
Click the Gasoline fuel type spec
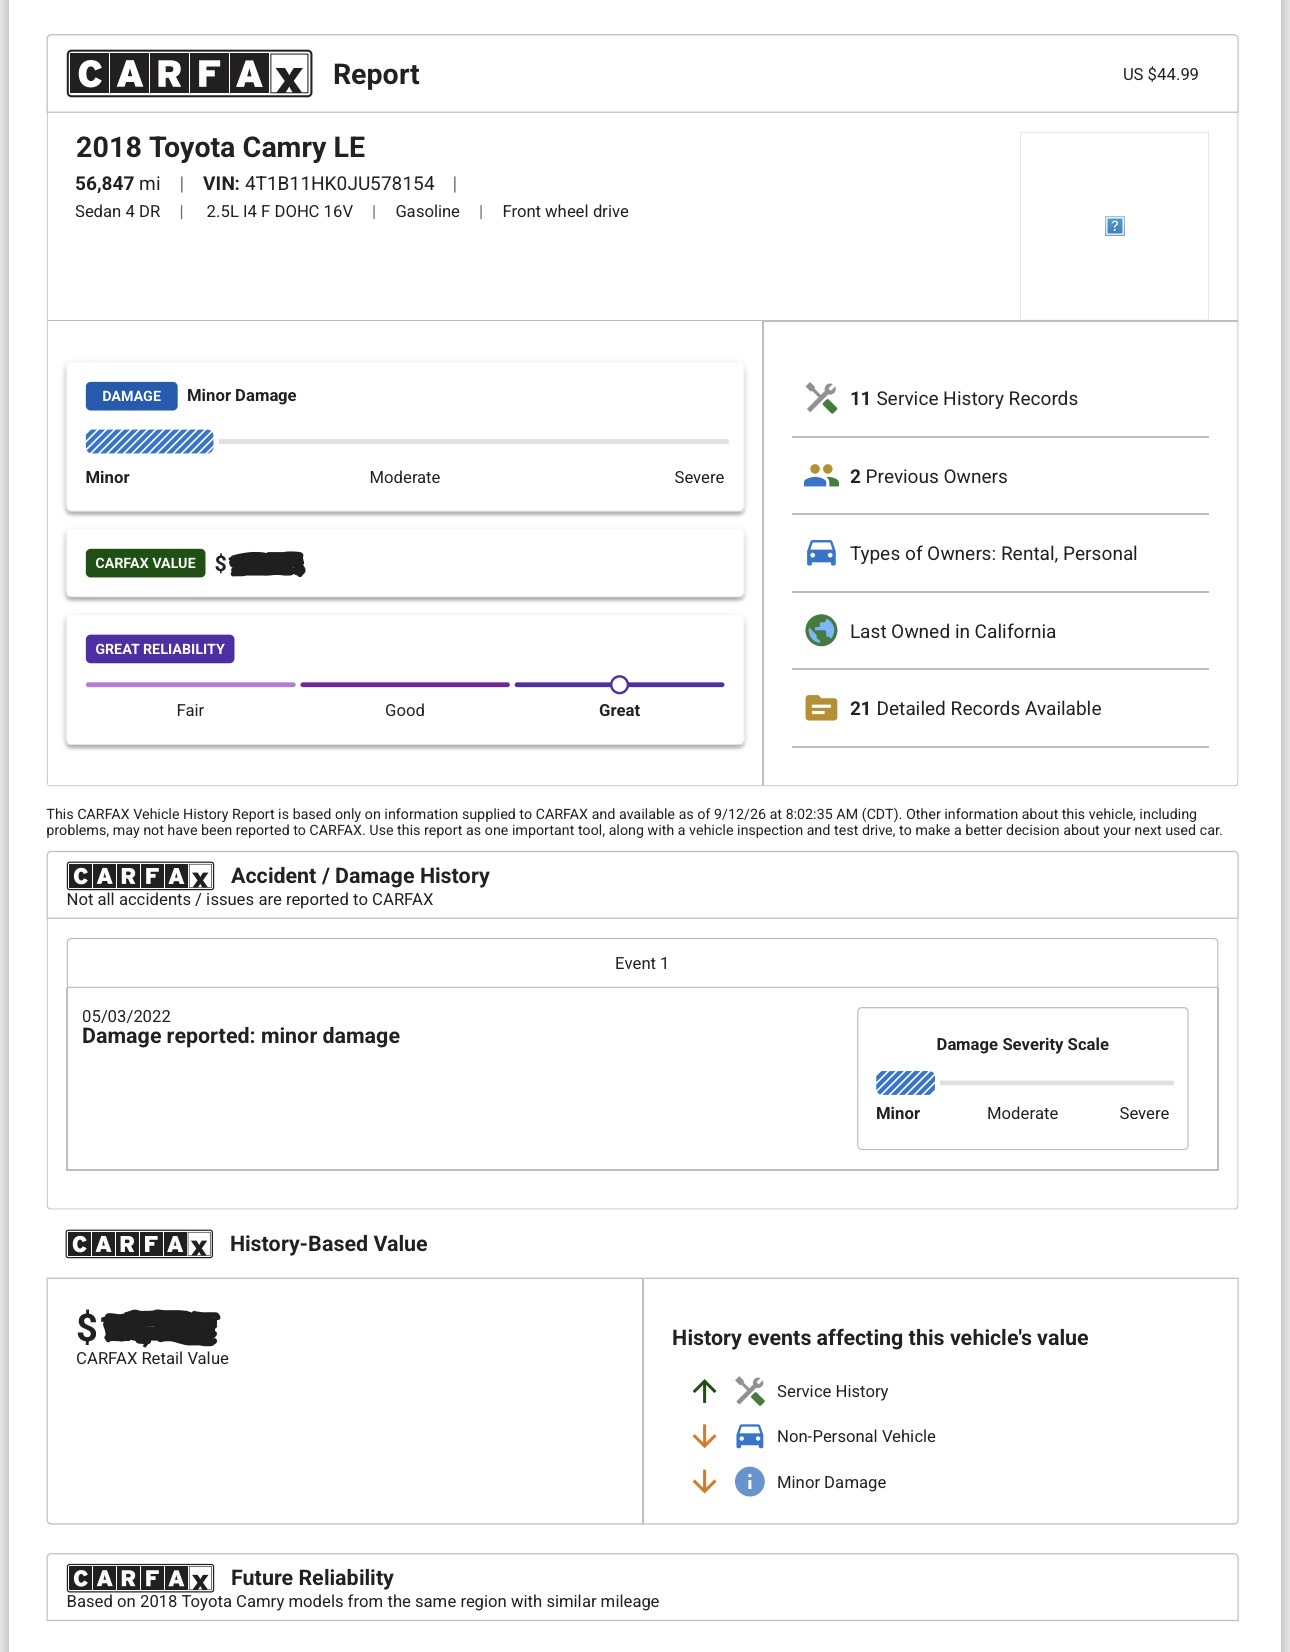(x=428, y=211)
